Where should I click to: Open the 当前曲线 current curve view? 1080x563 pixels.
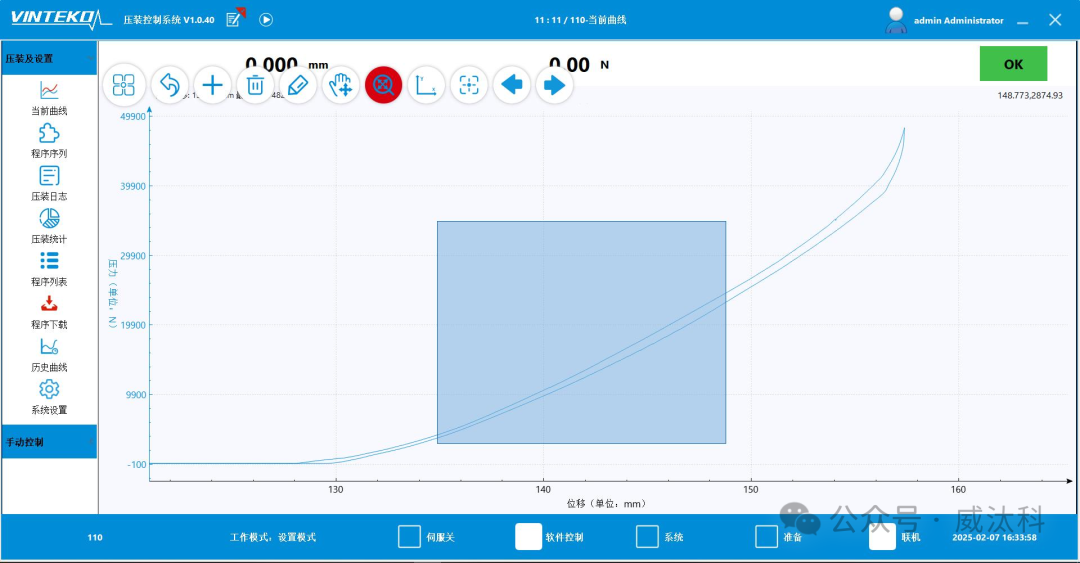pyautogui.click(x=49, y=98)
